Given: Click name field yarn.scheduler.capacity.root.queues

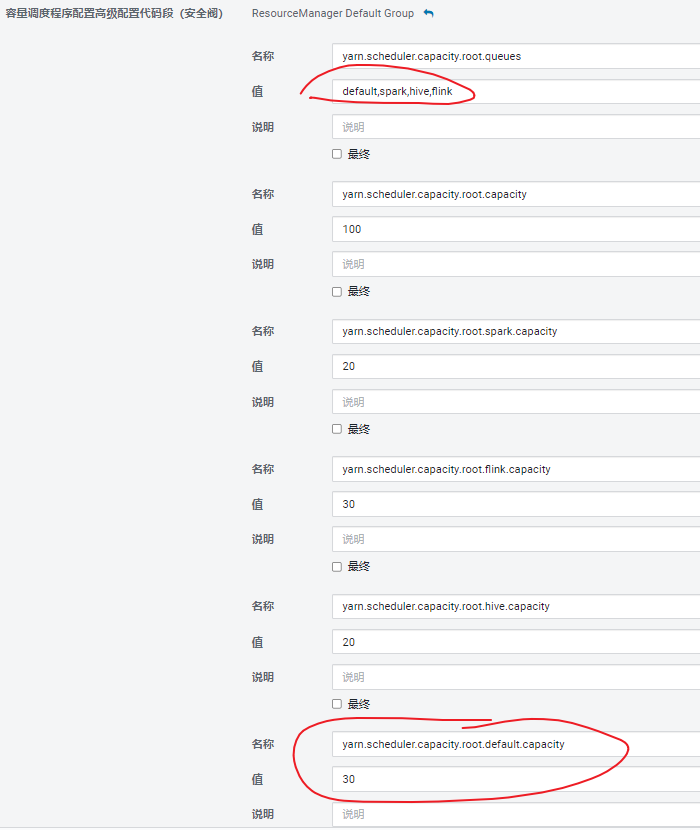Looking at the screenshot, I should (516, 56).
